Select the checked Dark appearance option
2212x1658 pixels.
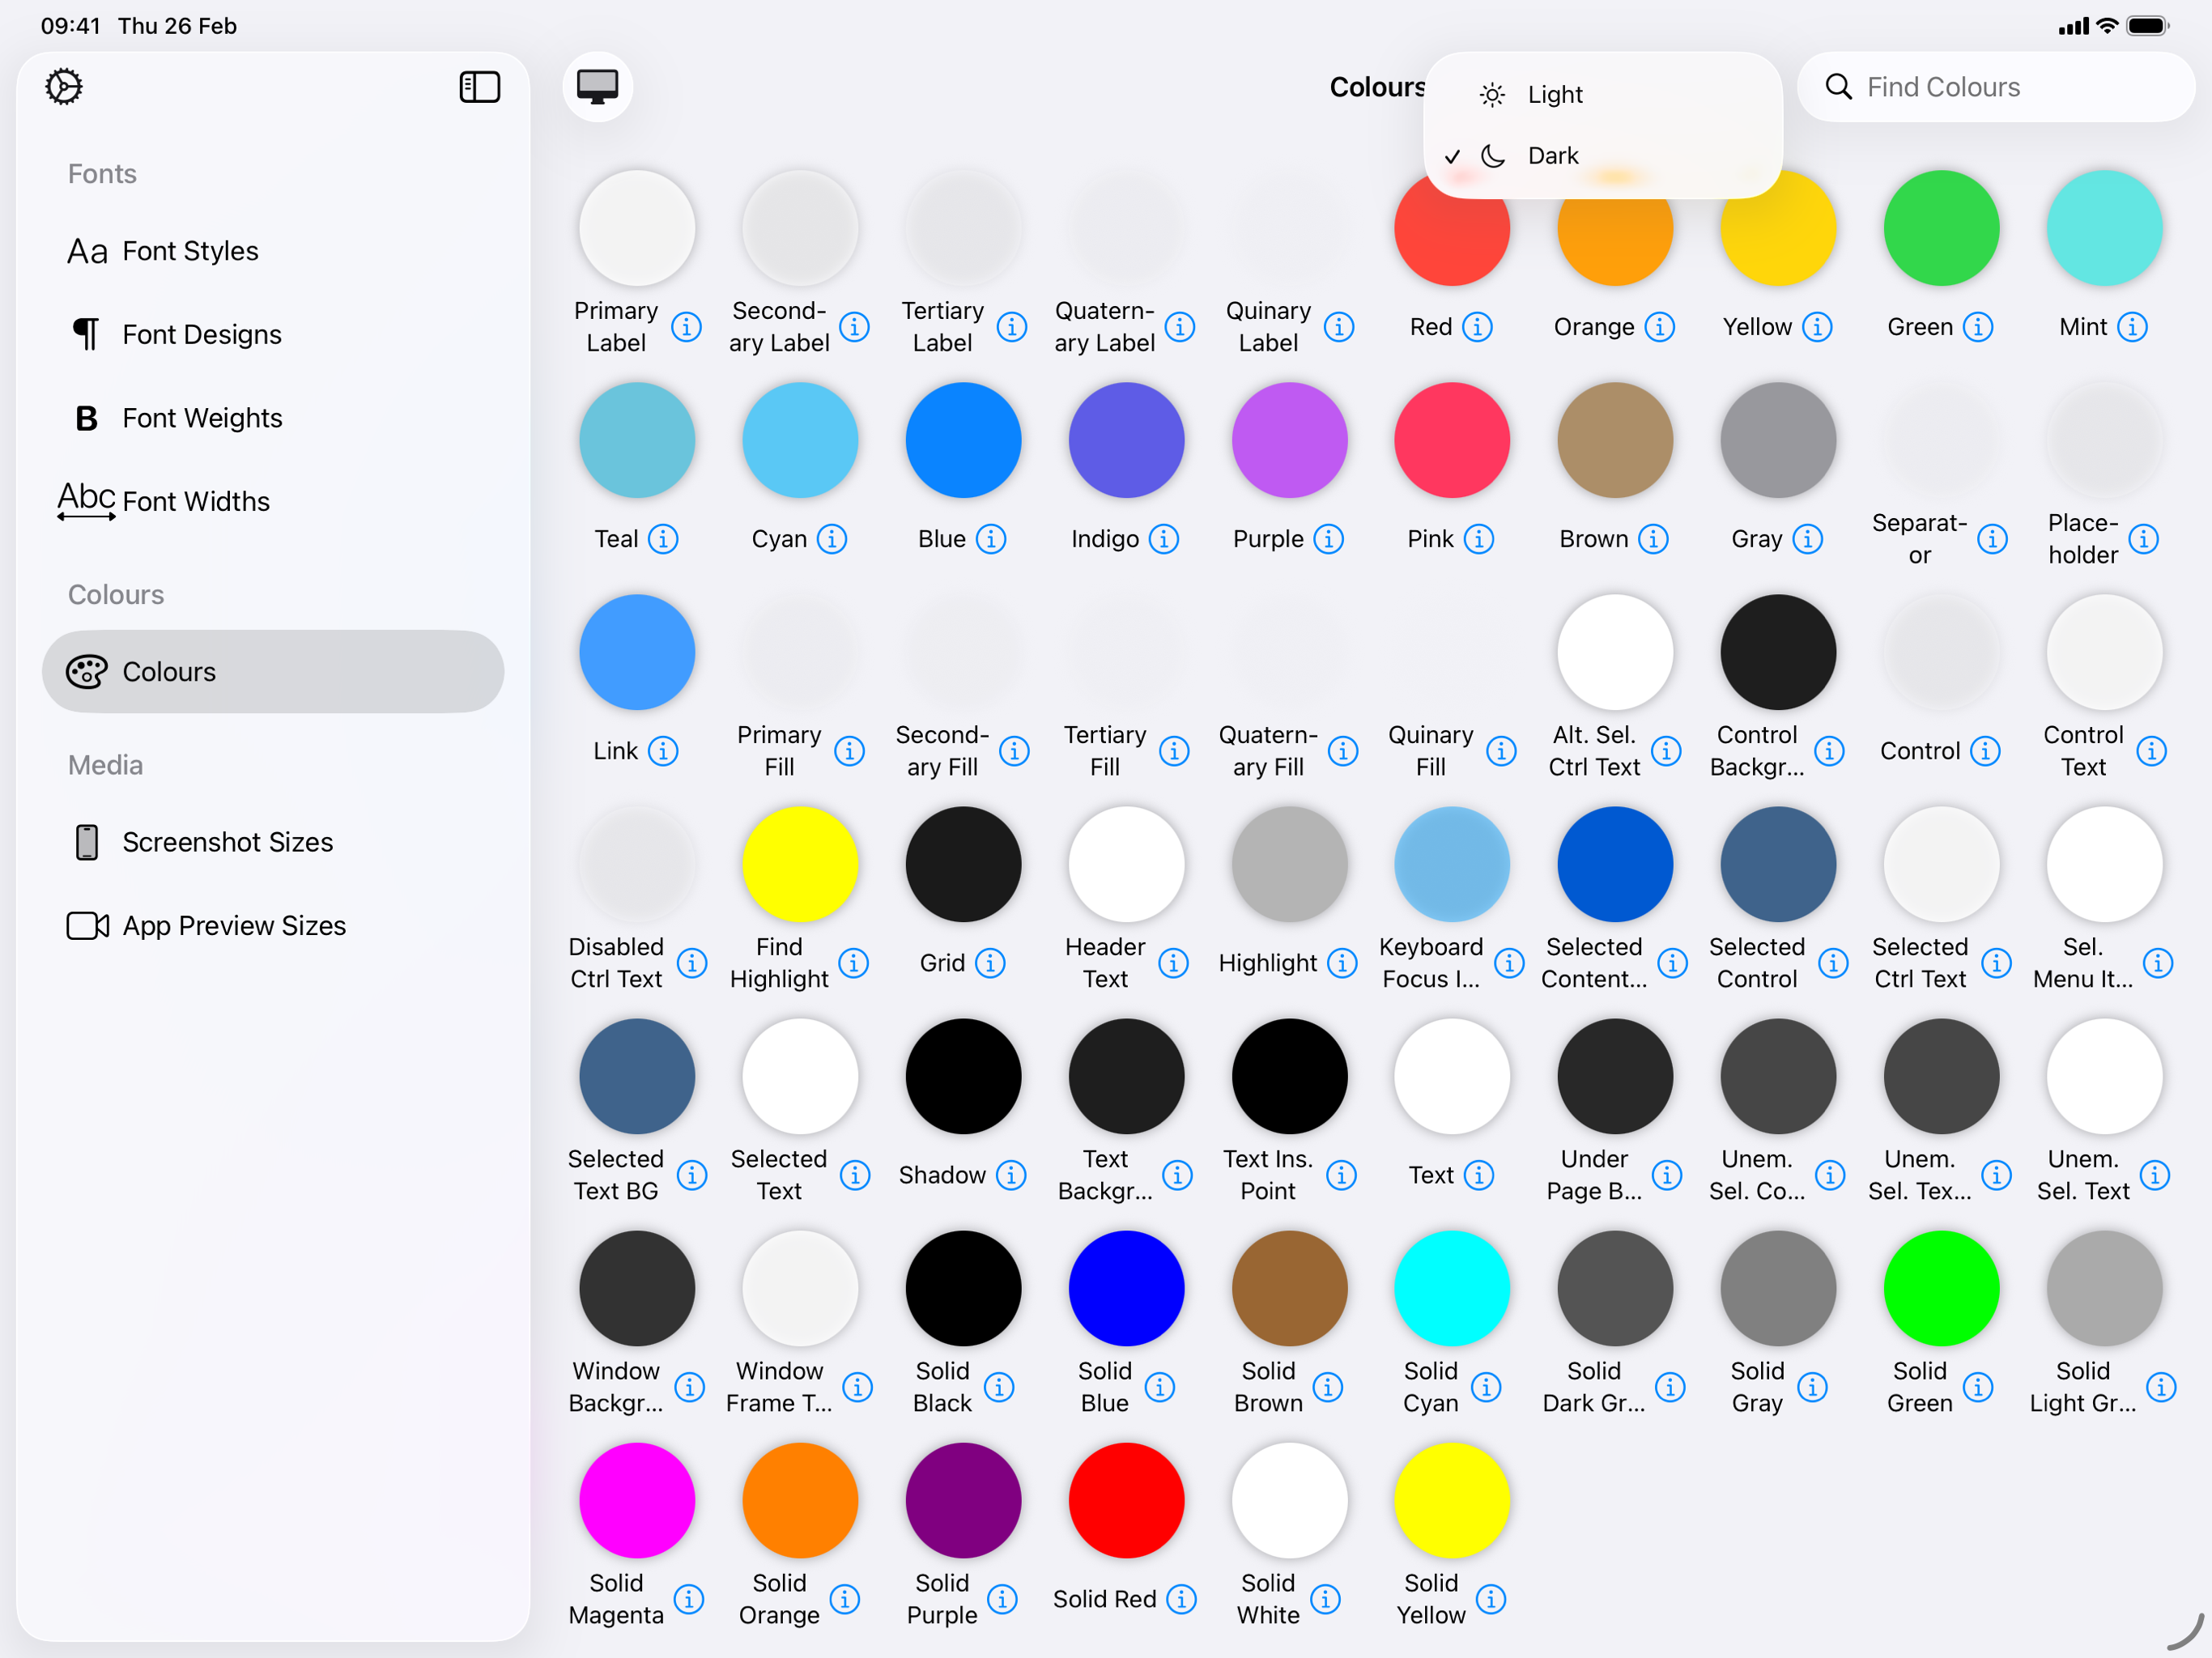click(1552, 156)
